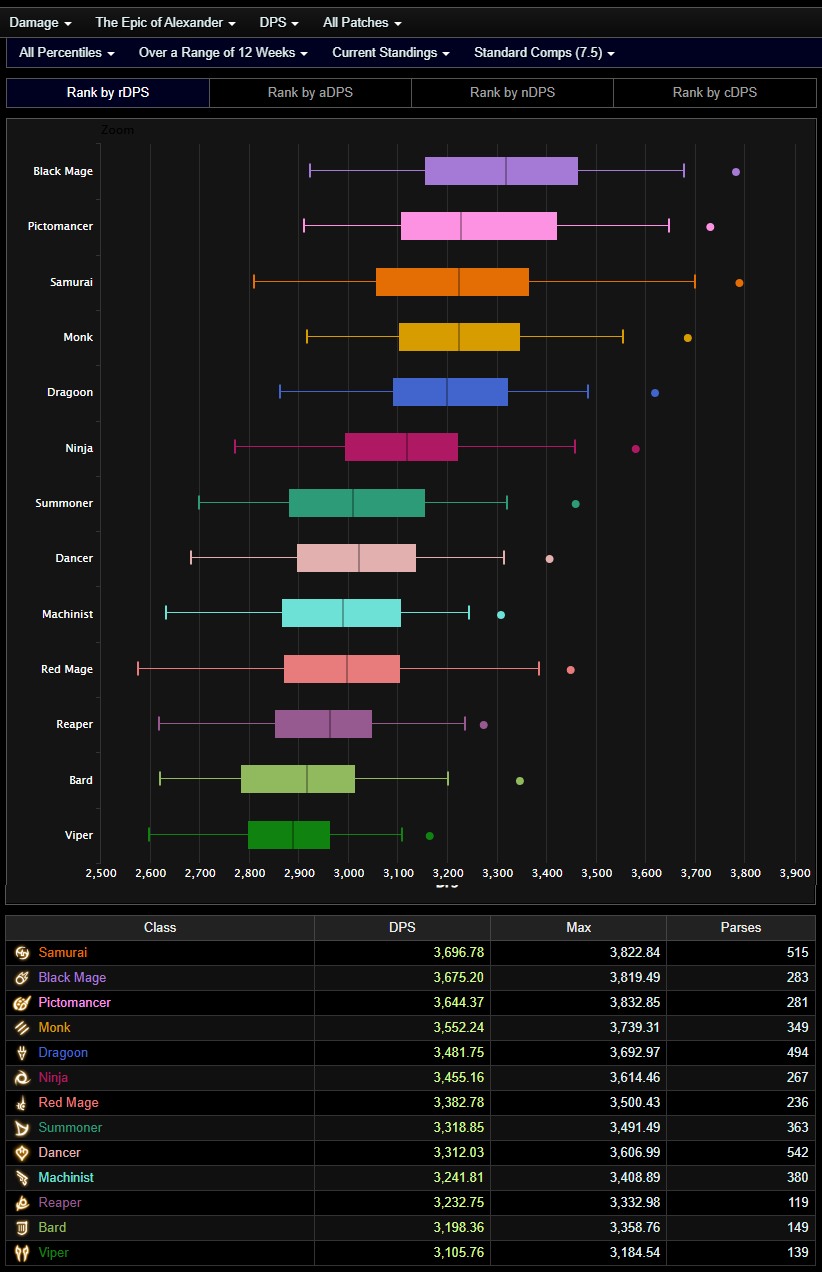Sort table by Parses column header

(x=741, y=928)
